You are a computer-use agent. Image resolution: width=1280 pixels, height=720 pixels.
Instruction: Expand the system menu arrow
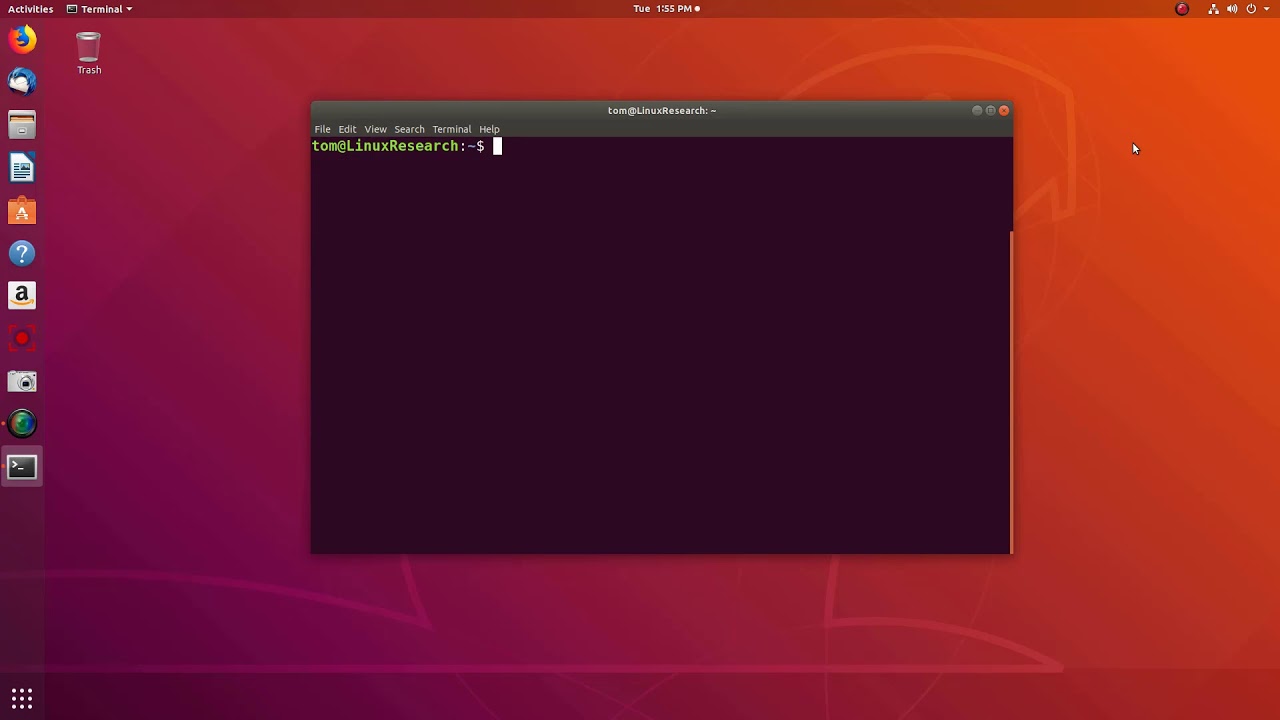[x=1266, y=9]
